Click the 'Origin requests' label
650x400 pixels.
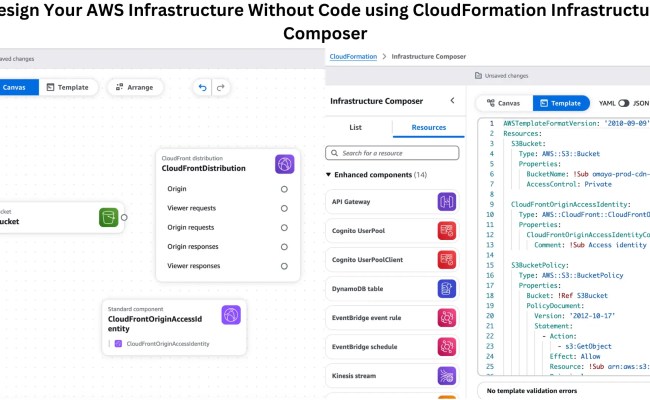pos(191,228)
